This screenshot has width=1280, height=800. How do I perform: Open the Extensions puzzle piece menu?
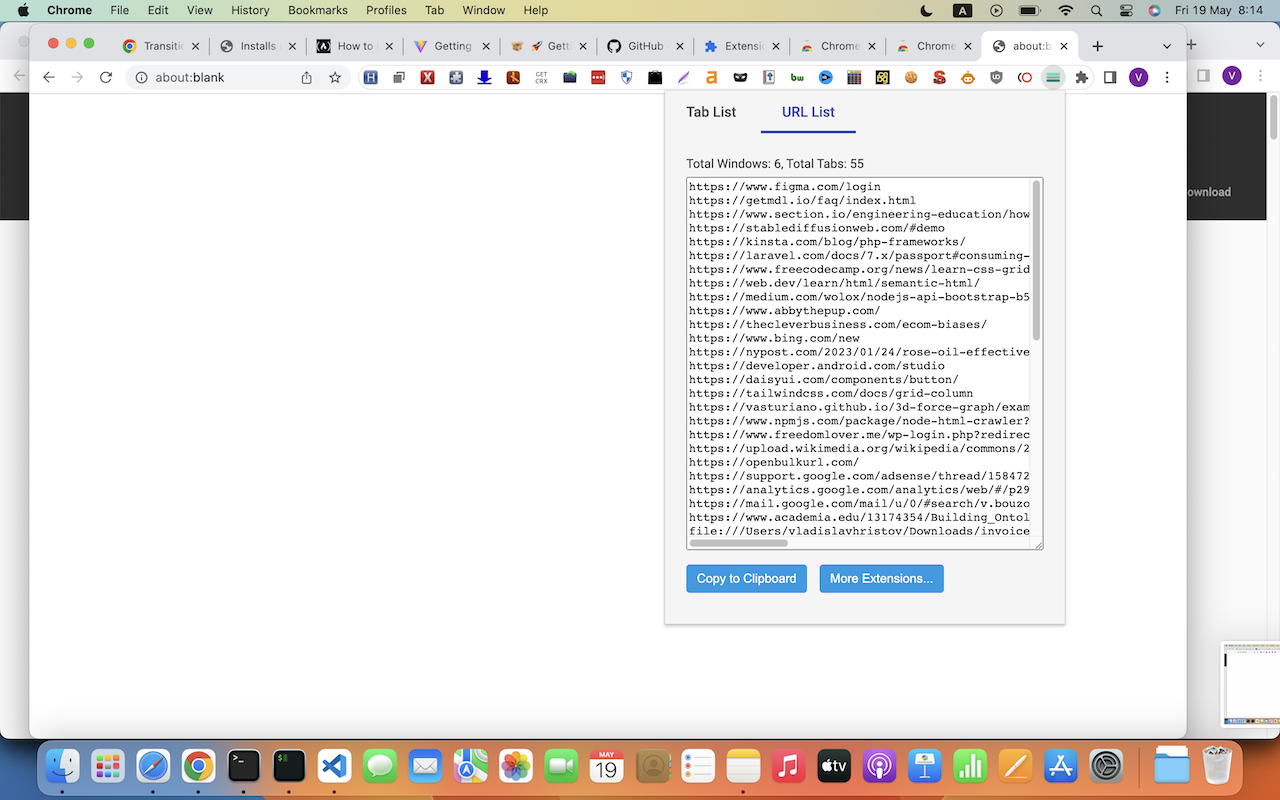(1081, 77)
